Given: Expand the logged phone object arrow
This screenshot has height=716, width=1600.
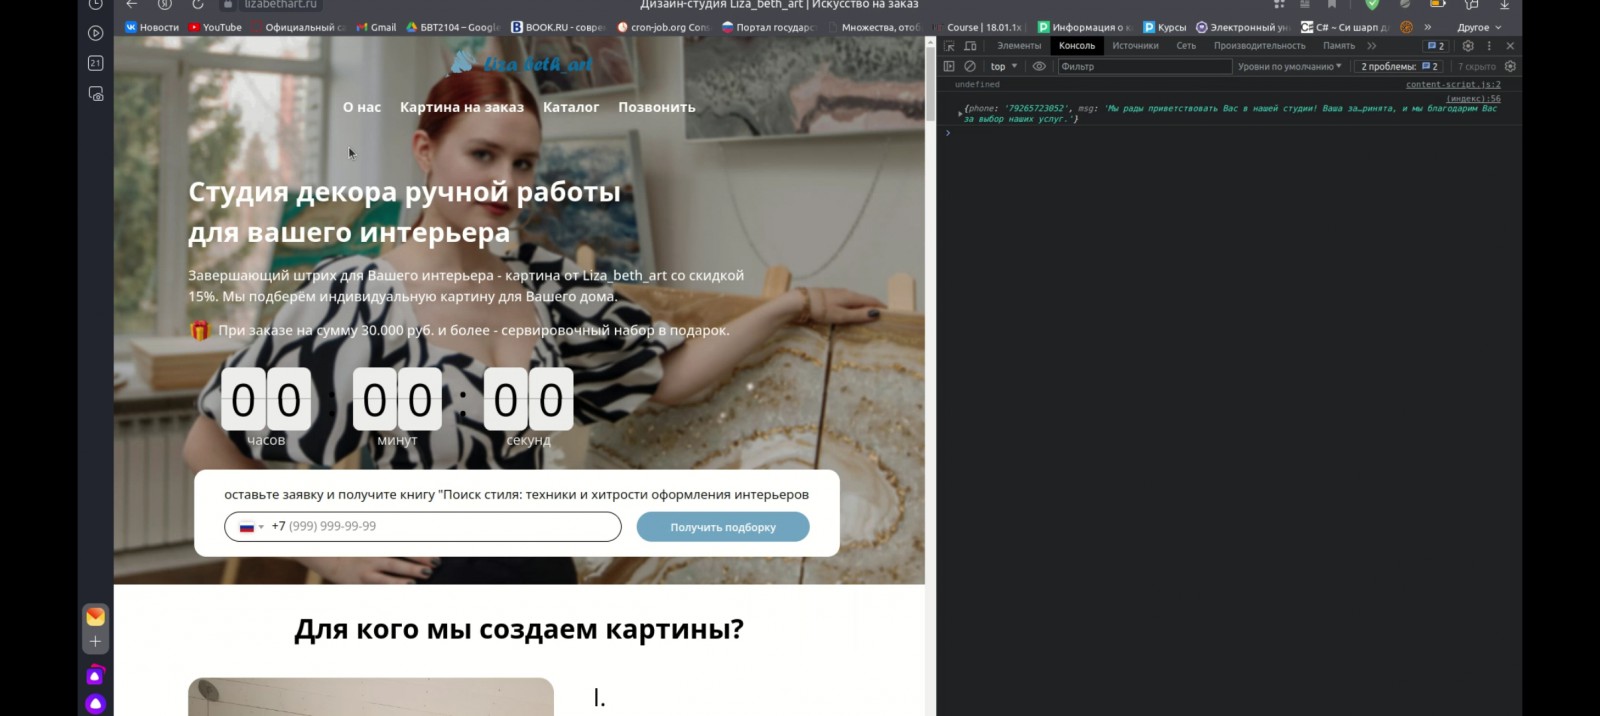Looking at the screenshot, I should pos(960,113).
